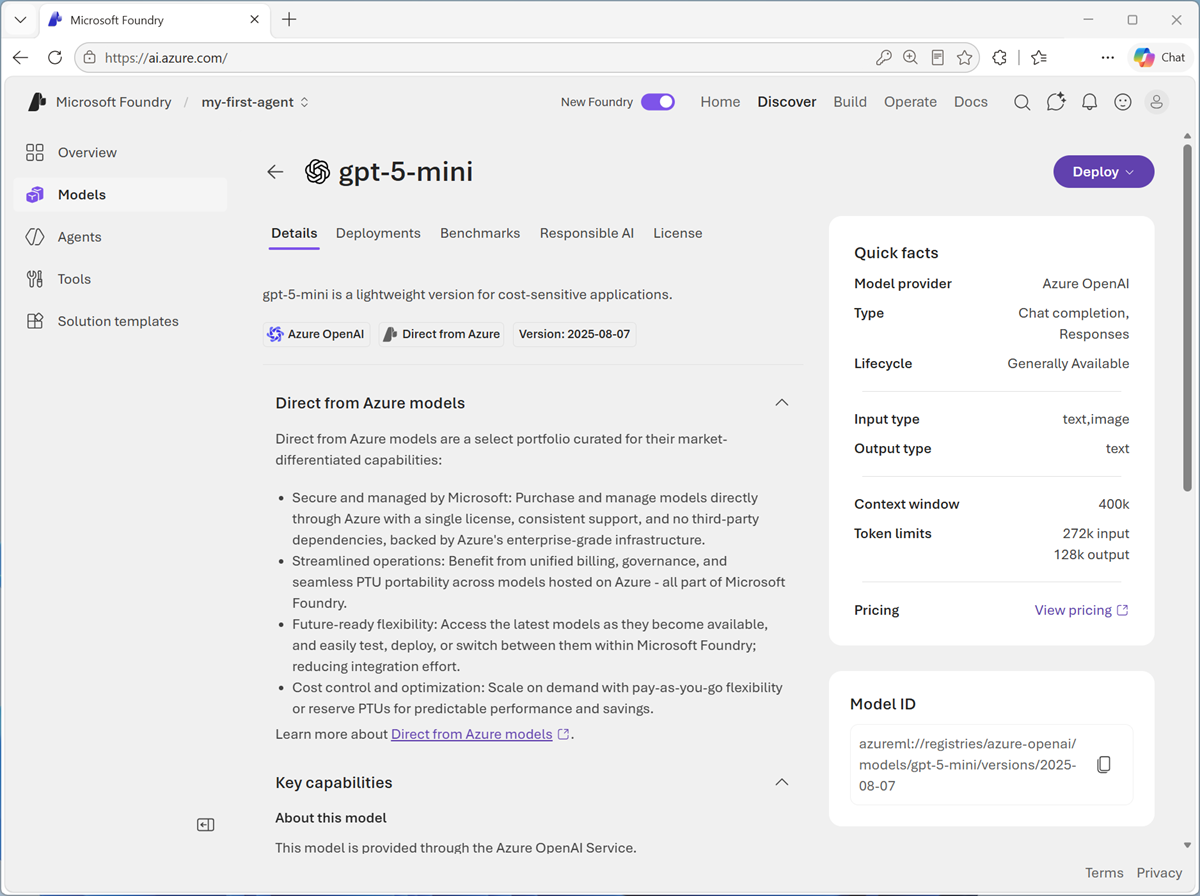1200x896 pixels.
Task: Open the user account avatar
Action: tap(1157, 102)
